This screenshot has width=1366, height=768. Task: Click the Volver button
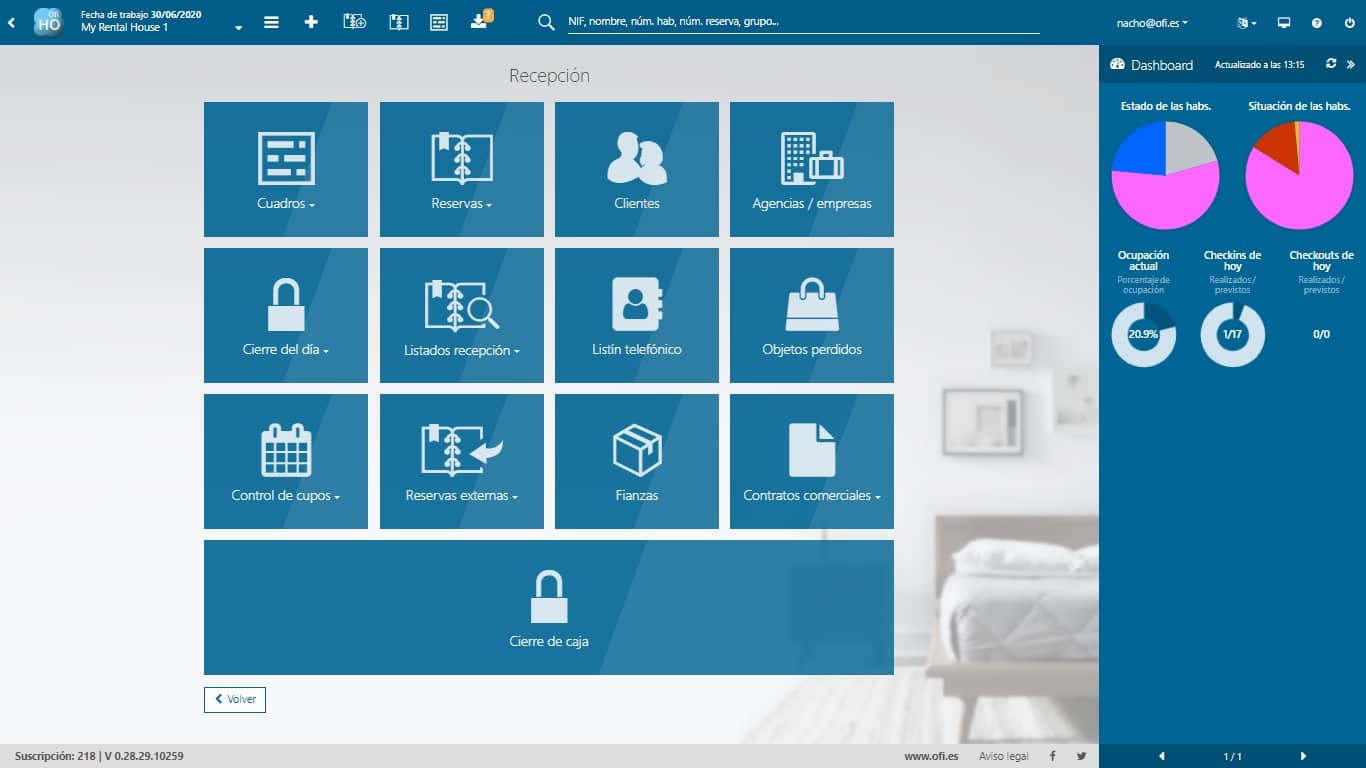[x=234, y=699]
